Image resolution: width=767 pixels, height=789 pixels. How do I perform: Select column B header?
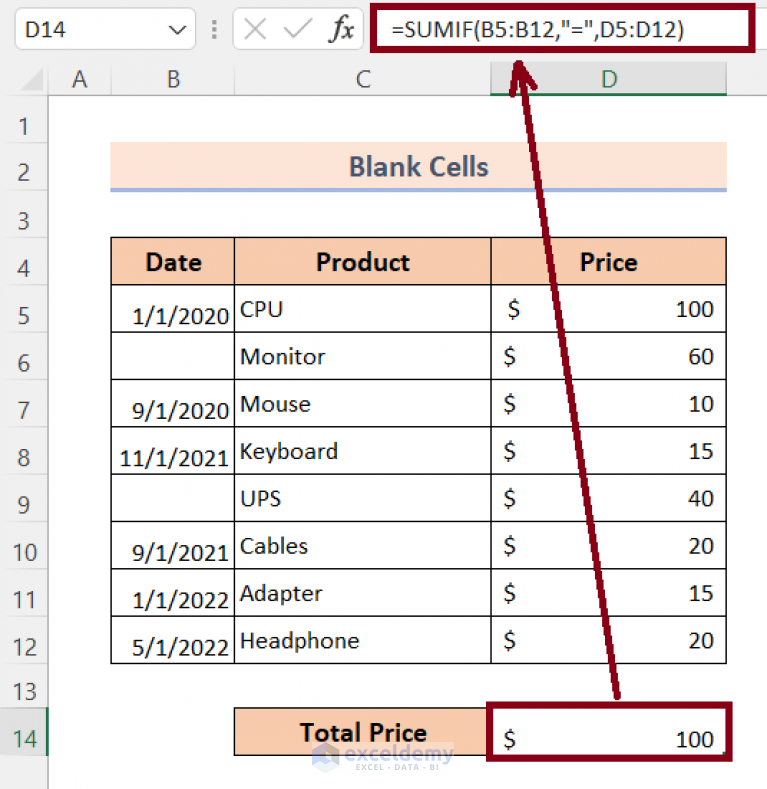tap(173, 79)
